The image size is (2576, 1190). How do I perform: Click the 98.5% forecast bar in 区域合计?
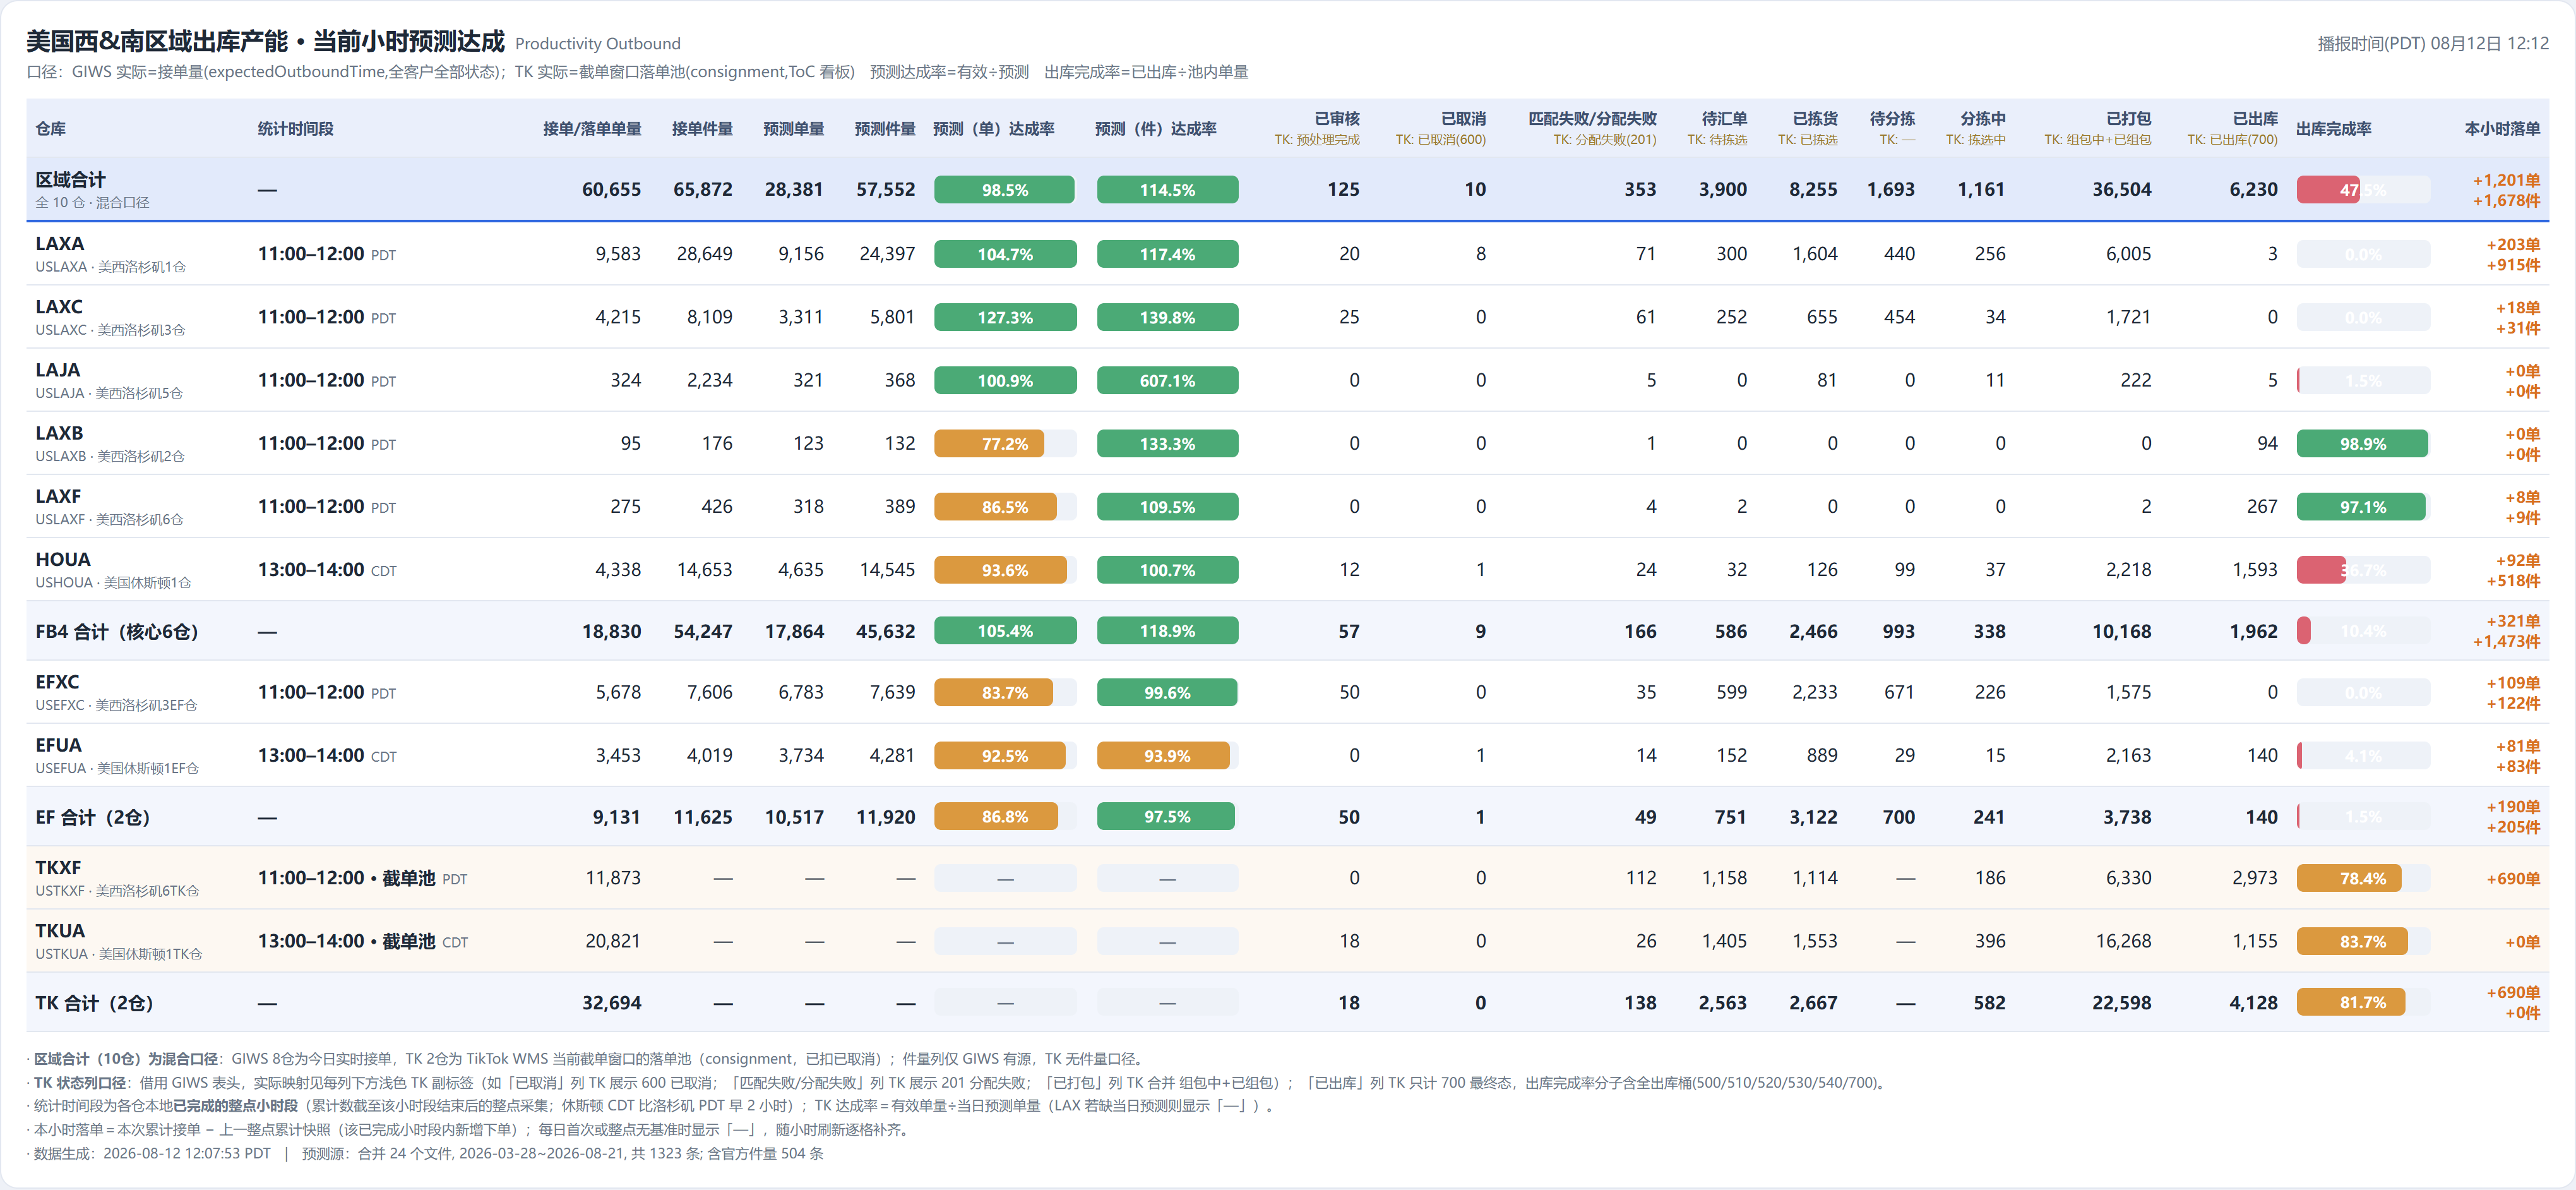coord(1004,190)
